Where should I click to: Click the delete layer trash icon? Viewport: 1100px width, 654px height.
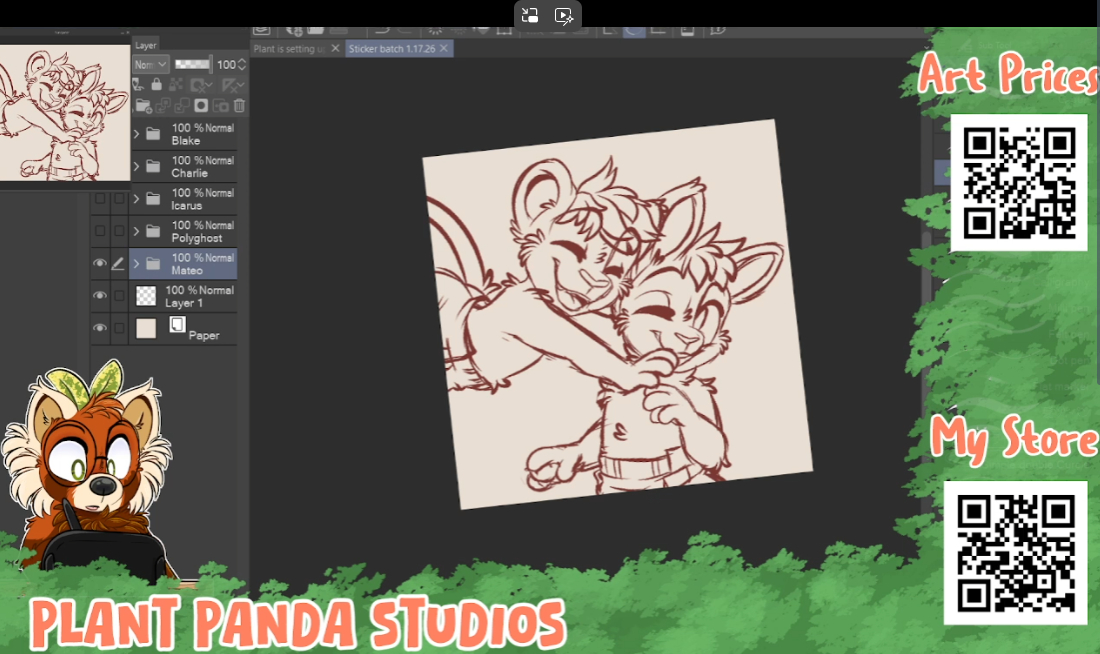(239, 105)
